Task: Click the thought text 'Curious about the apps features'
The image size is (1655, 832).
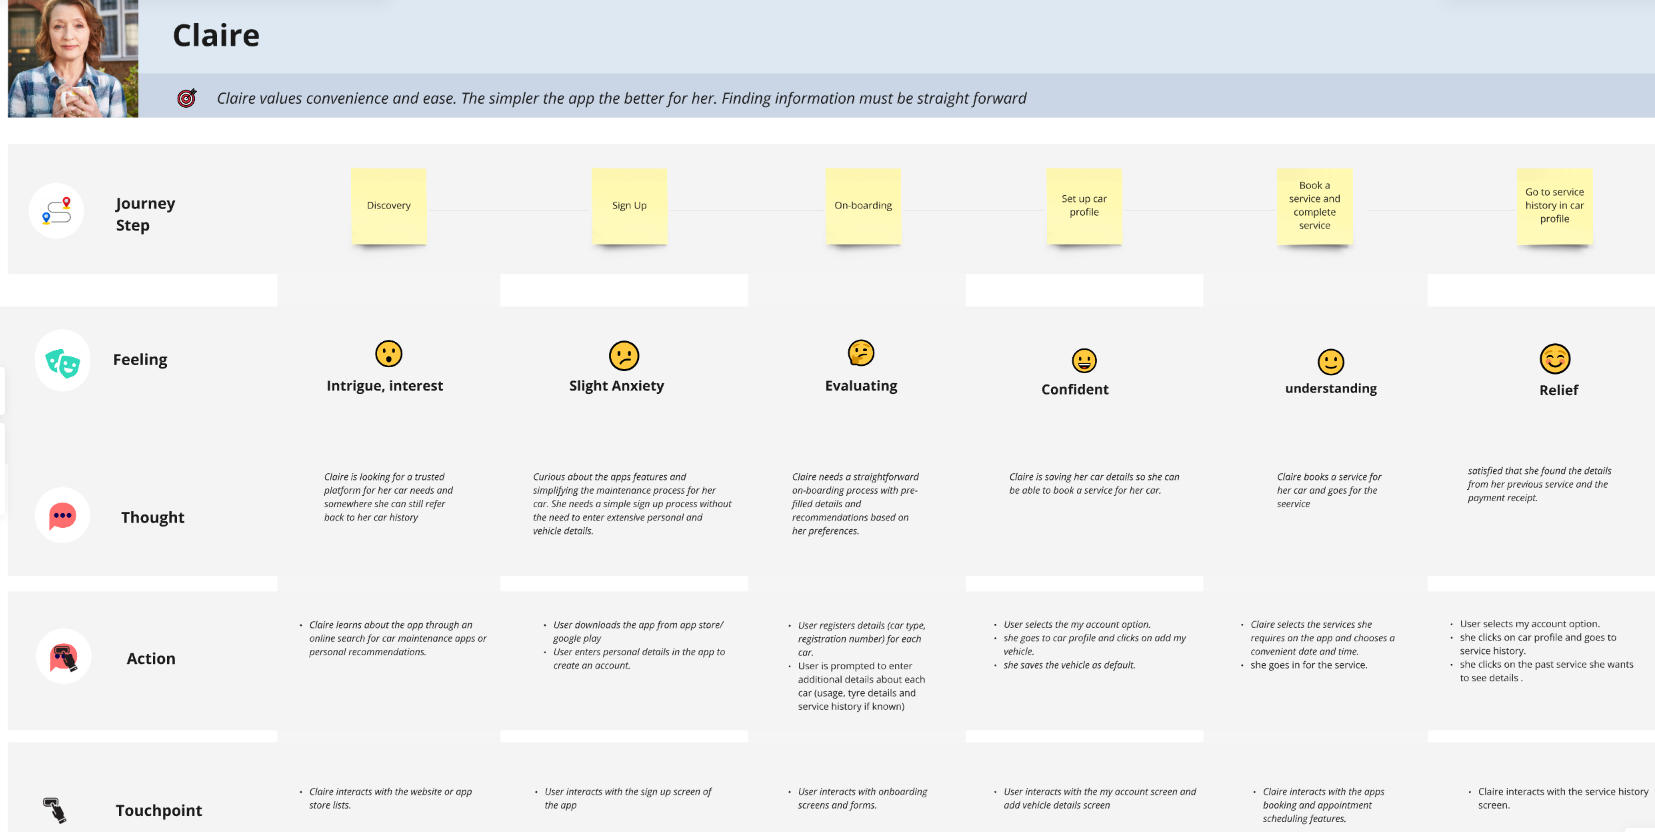Action: coord(632,504)
